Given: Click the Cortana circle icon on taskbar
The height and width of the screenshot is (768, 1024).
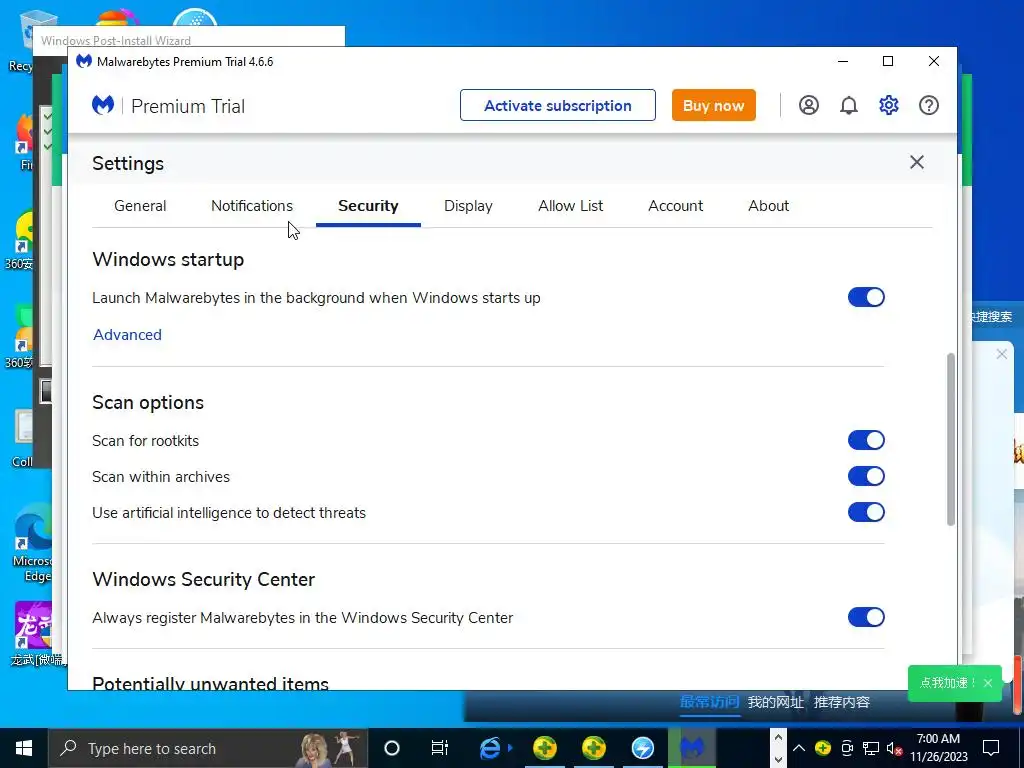Looking at the screenshot, I should [391, 748].
